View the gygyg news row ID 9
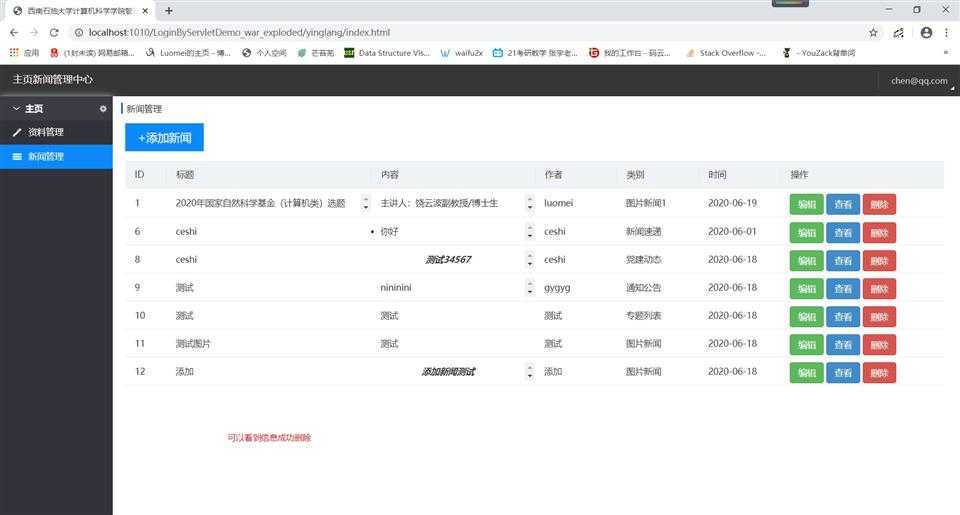 coord(843,288)
